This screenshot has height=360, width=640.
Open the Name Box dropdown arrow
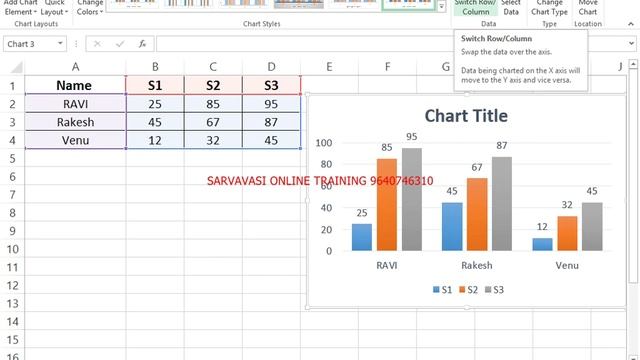60,43
